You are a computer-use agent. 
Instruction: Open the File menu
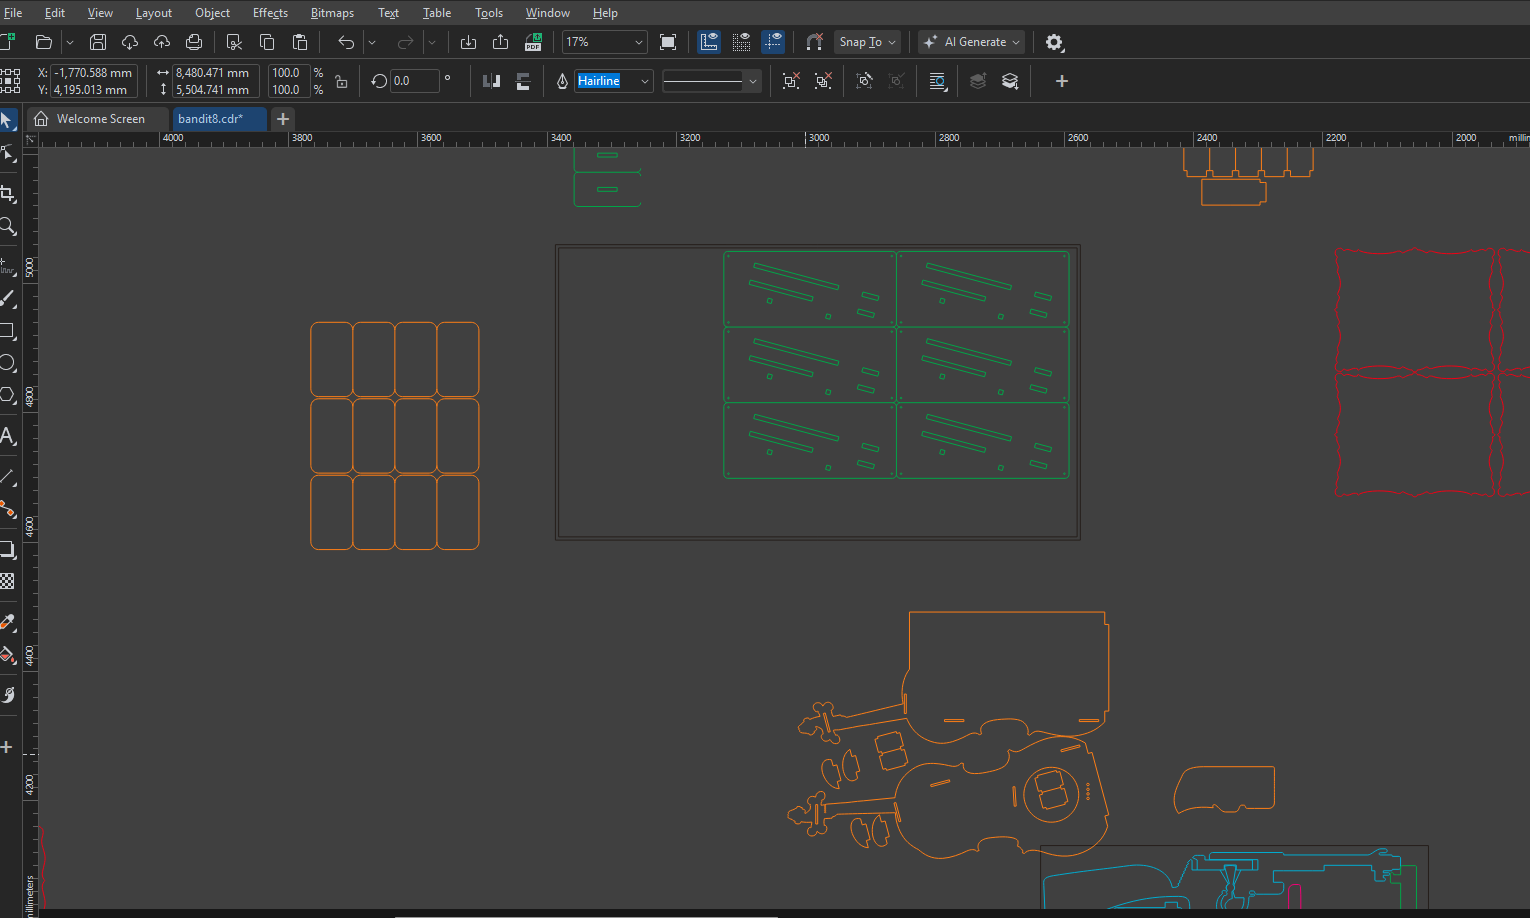point(13,13)
